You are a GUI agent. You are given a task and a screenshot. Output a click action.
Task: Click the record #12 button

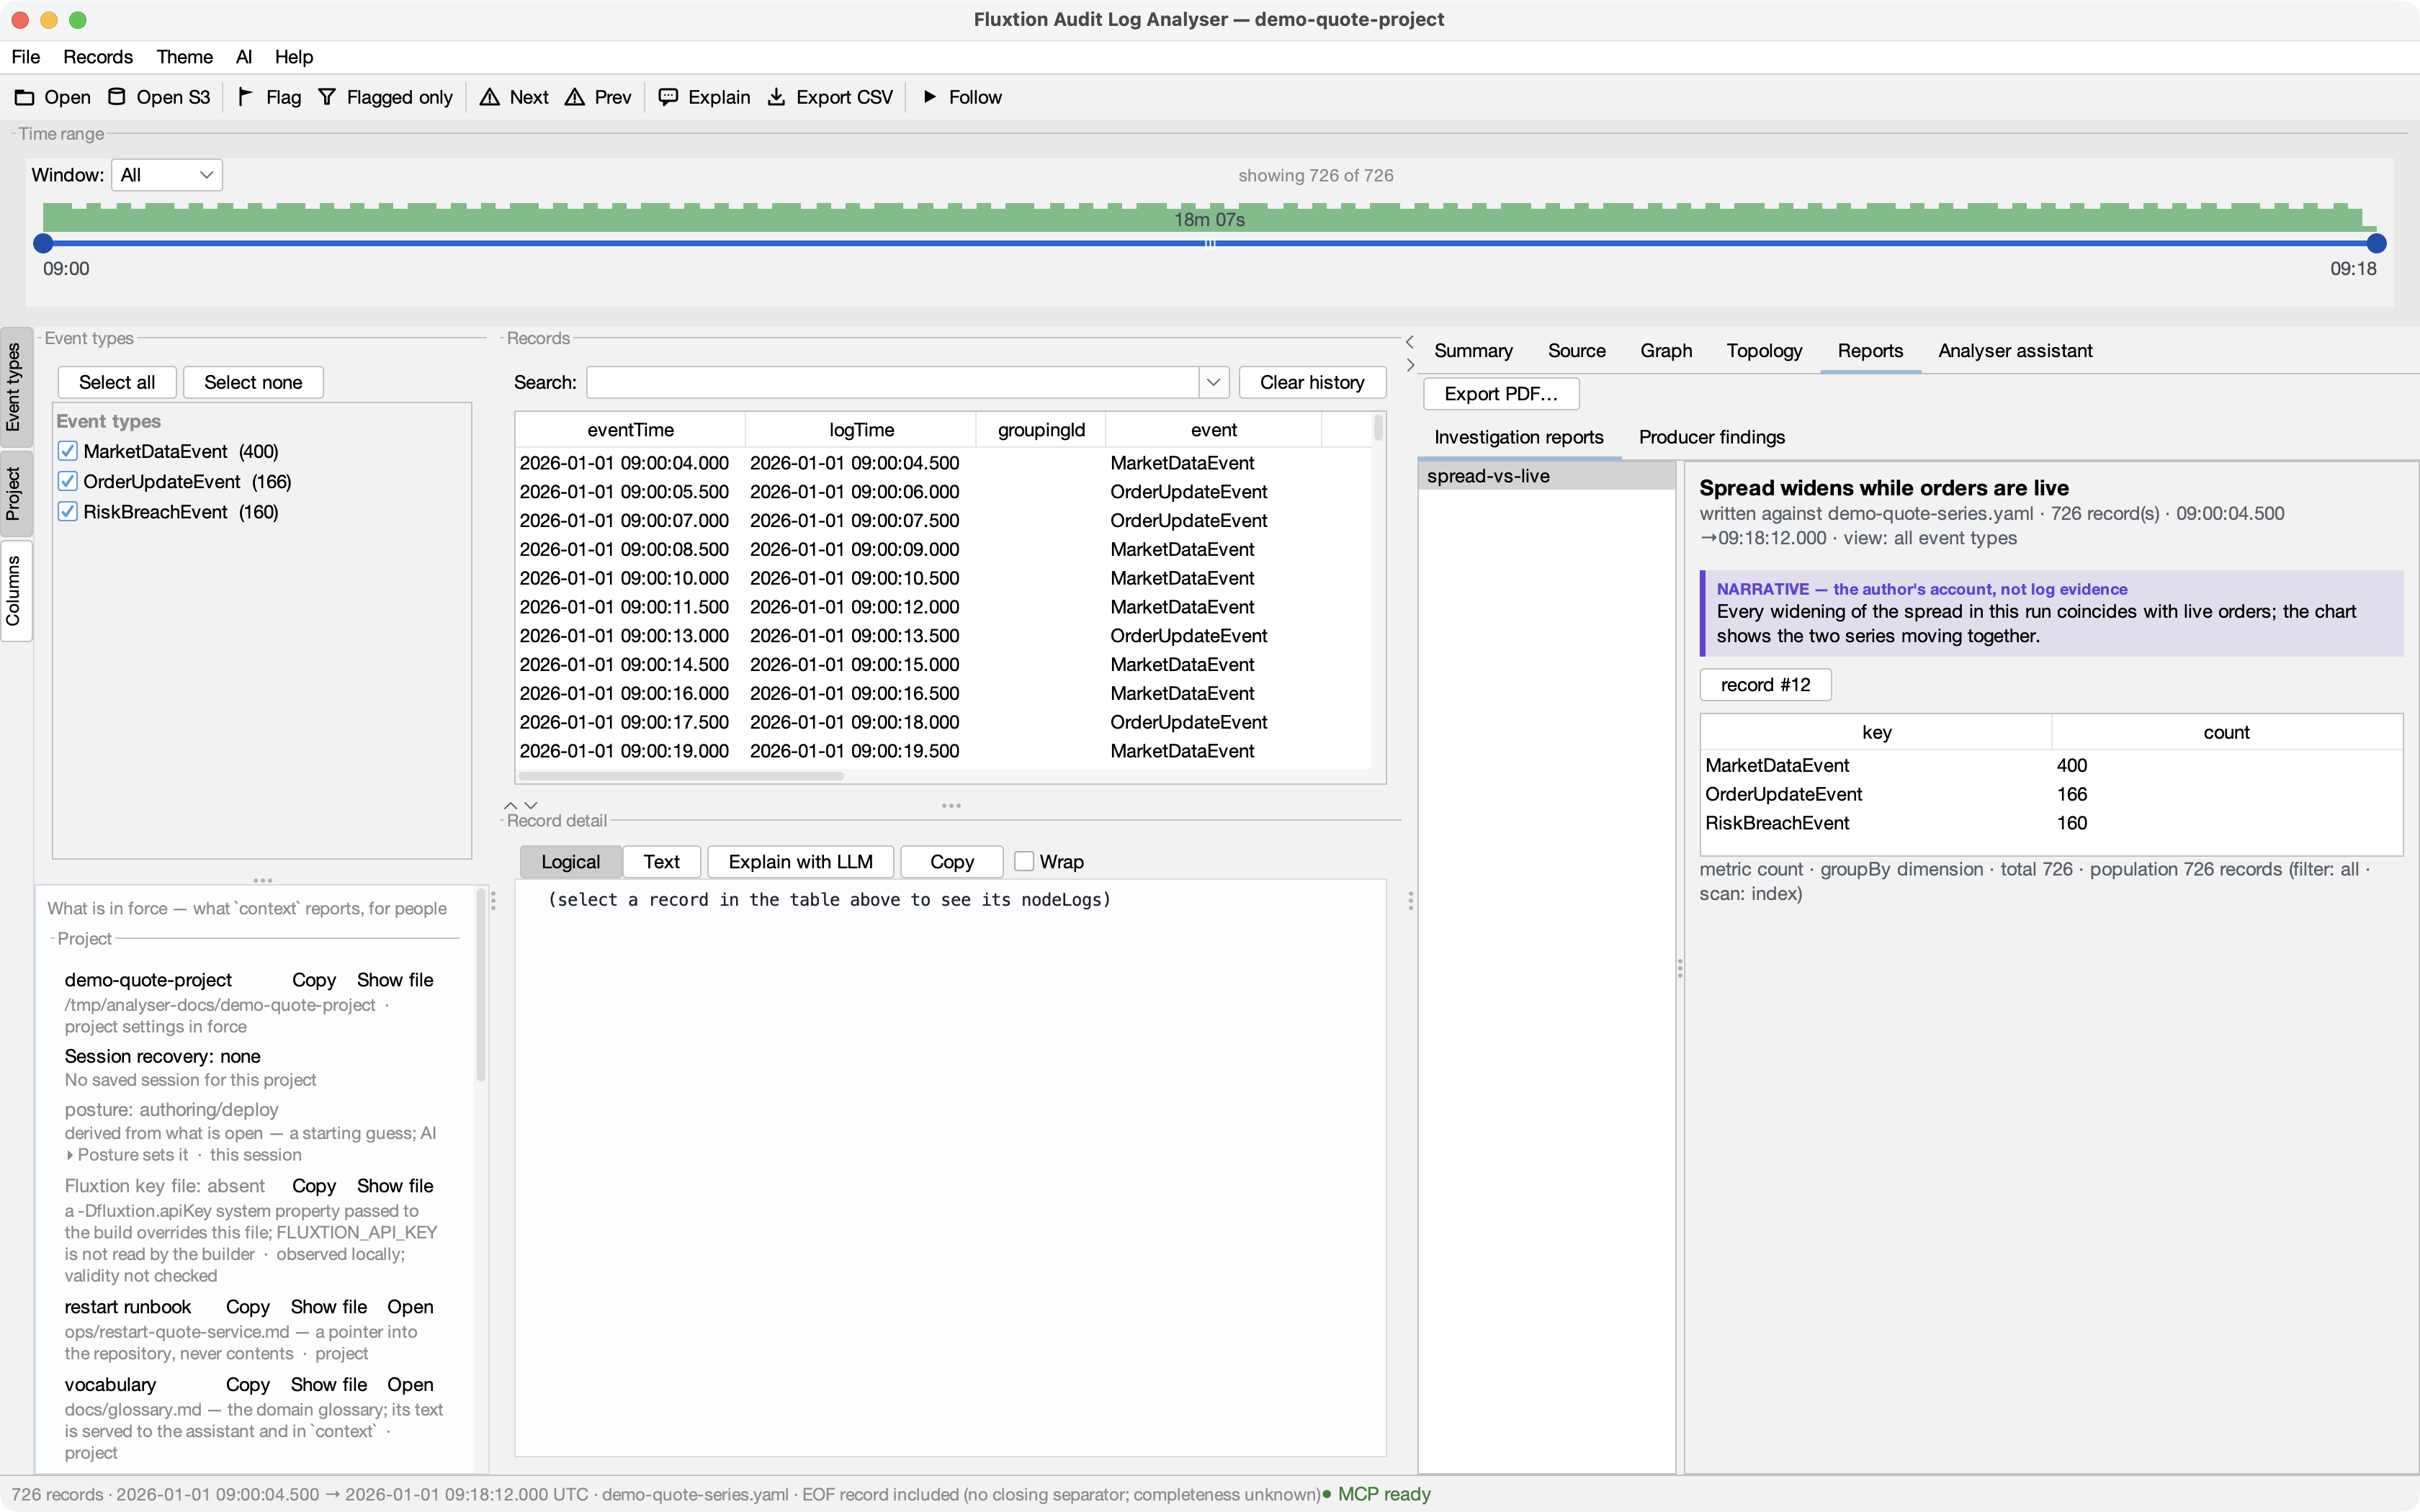(1765, 685)
